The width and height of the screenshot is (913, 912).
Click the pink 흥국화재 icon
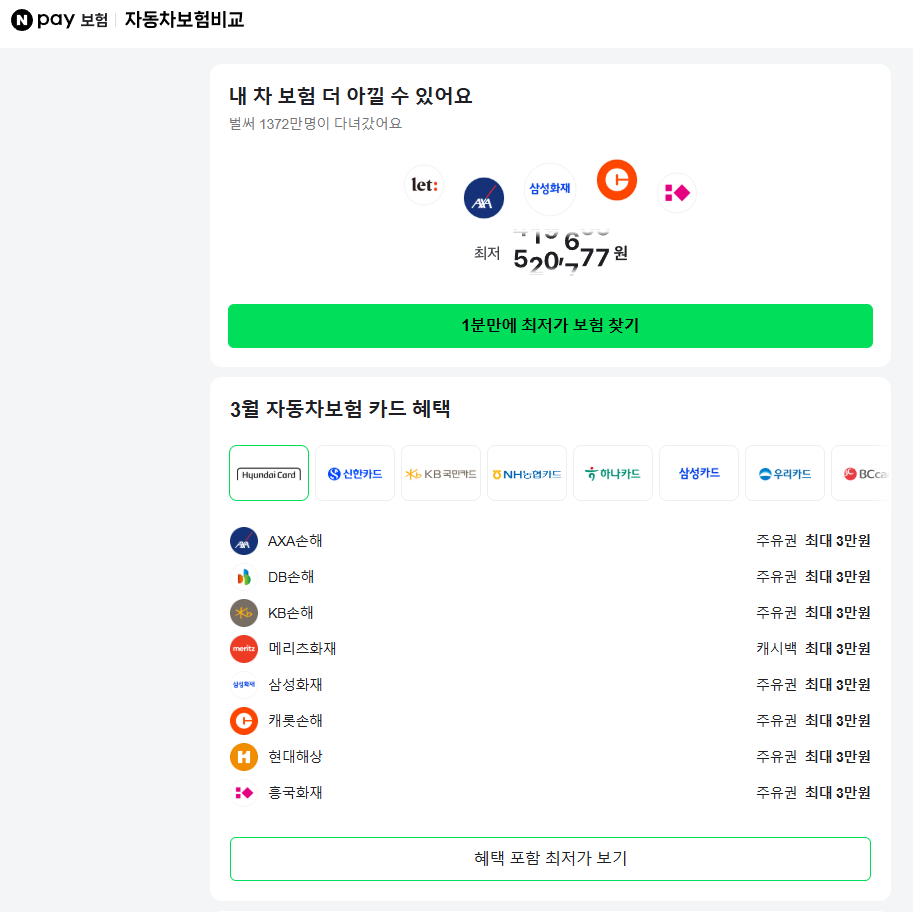[x=242, y=792]
